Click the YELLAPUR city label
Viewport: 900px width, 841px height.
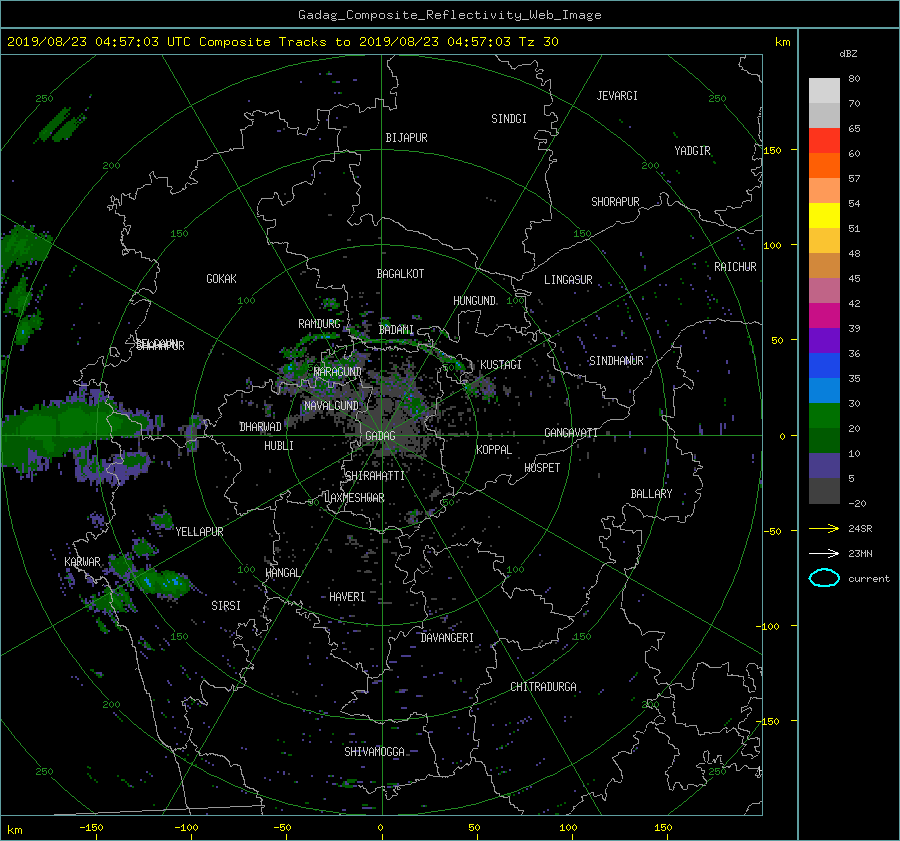(199, 532)
